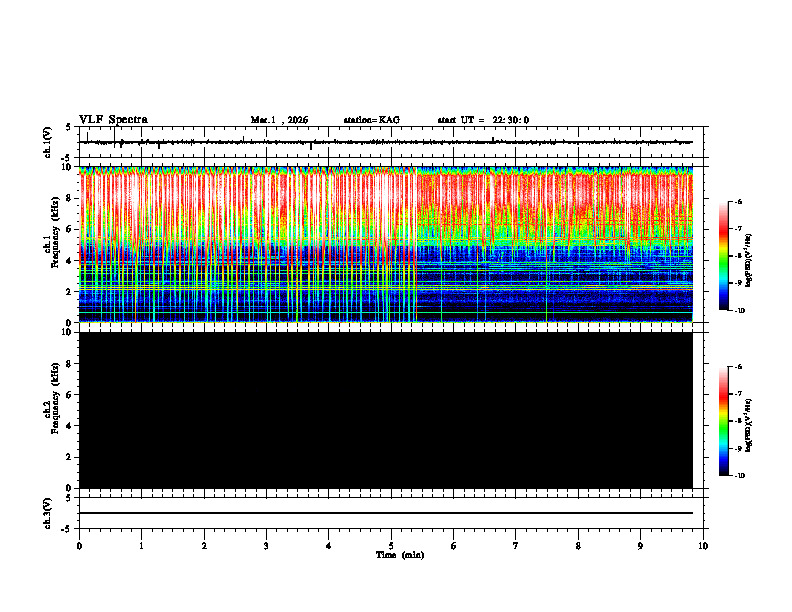Image resolution: width=792 pixels, height=612 pixels.
Task: Click the black ch.2 spectrogram panel
Action: pyautogui.click(x=386, y=410)
